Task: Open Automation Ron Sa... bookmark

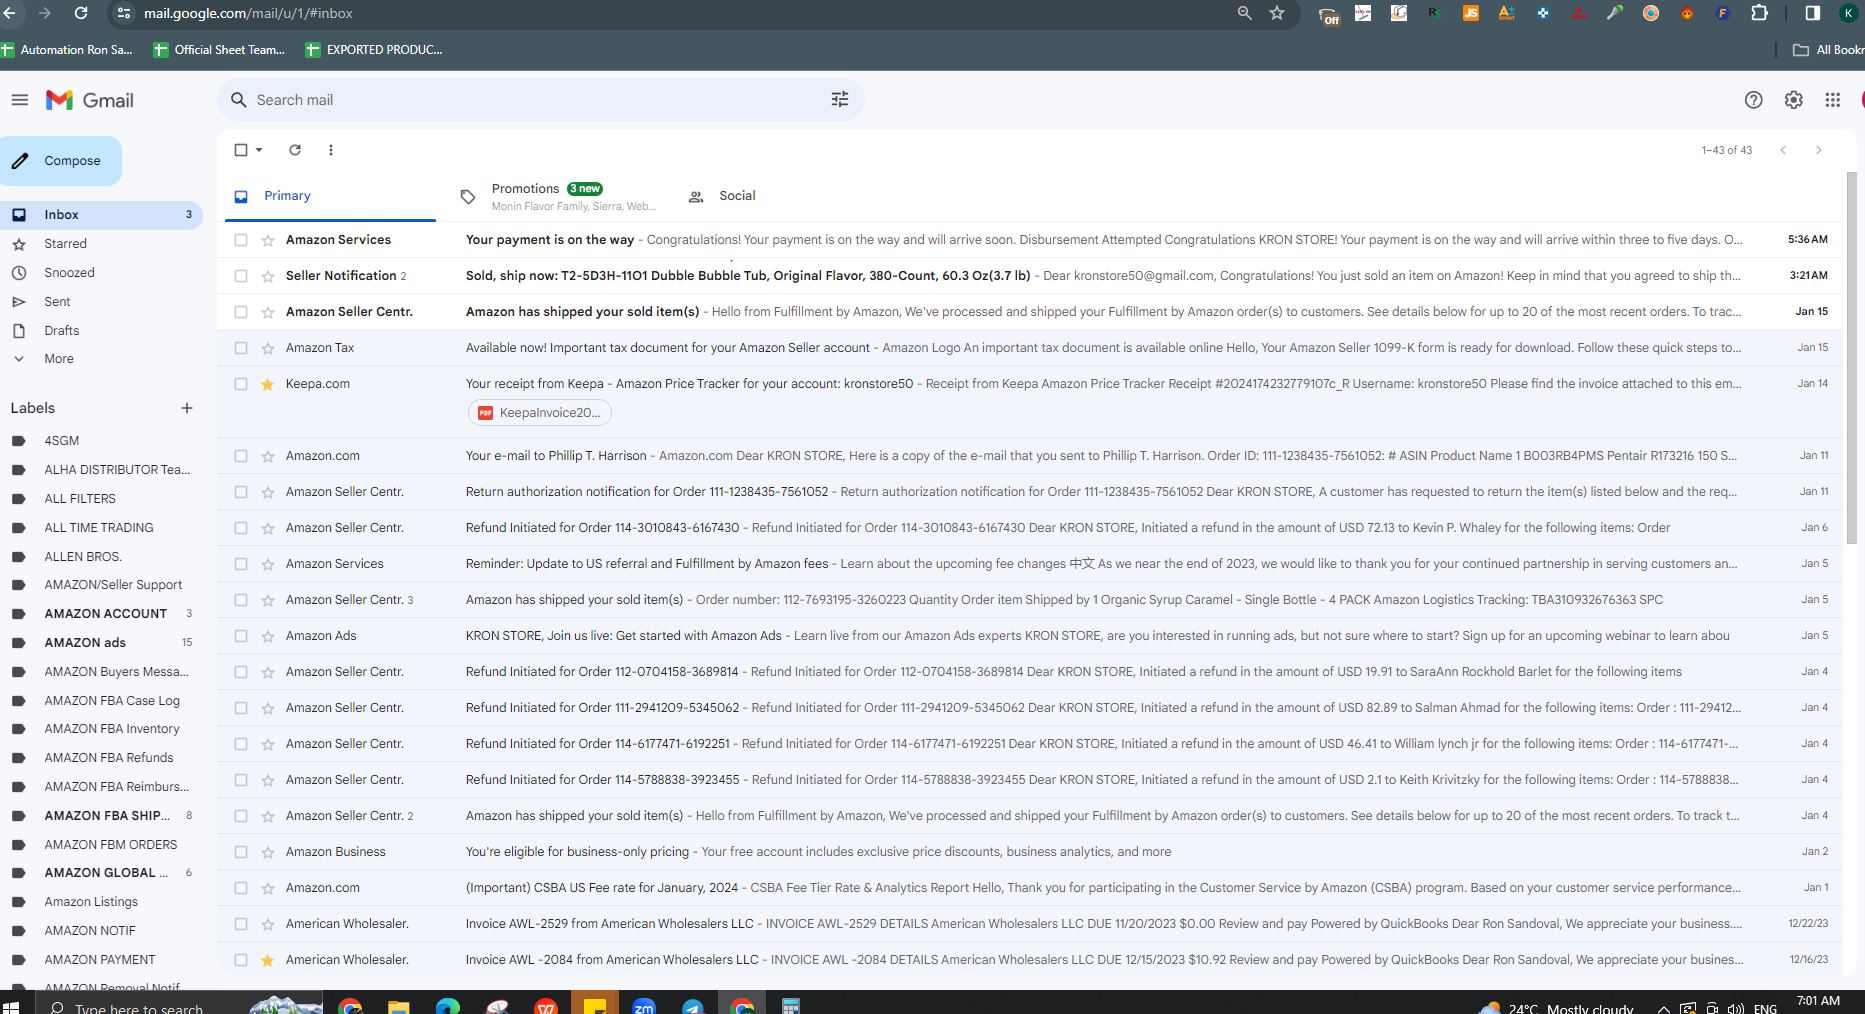Action: (x=67, y=50)
